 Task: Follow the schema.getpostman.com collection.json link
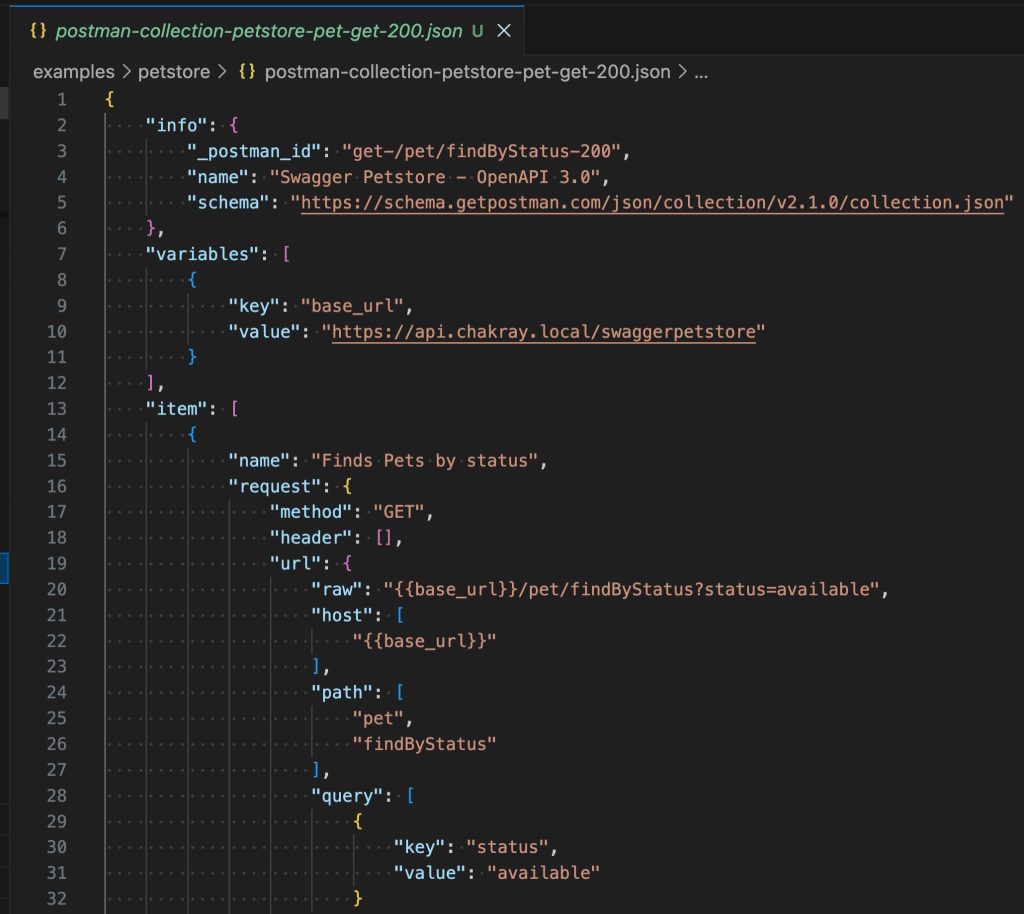coord(651,203)
